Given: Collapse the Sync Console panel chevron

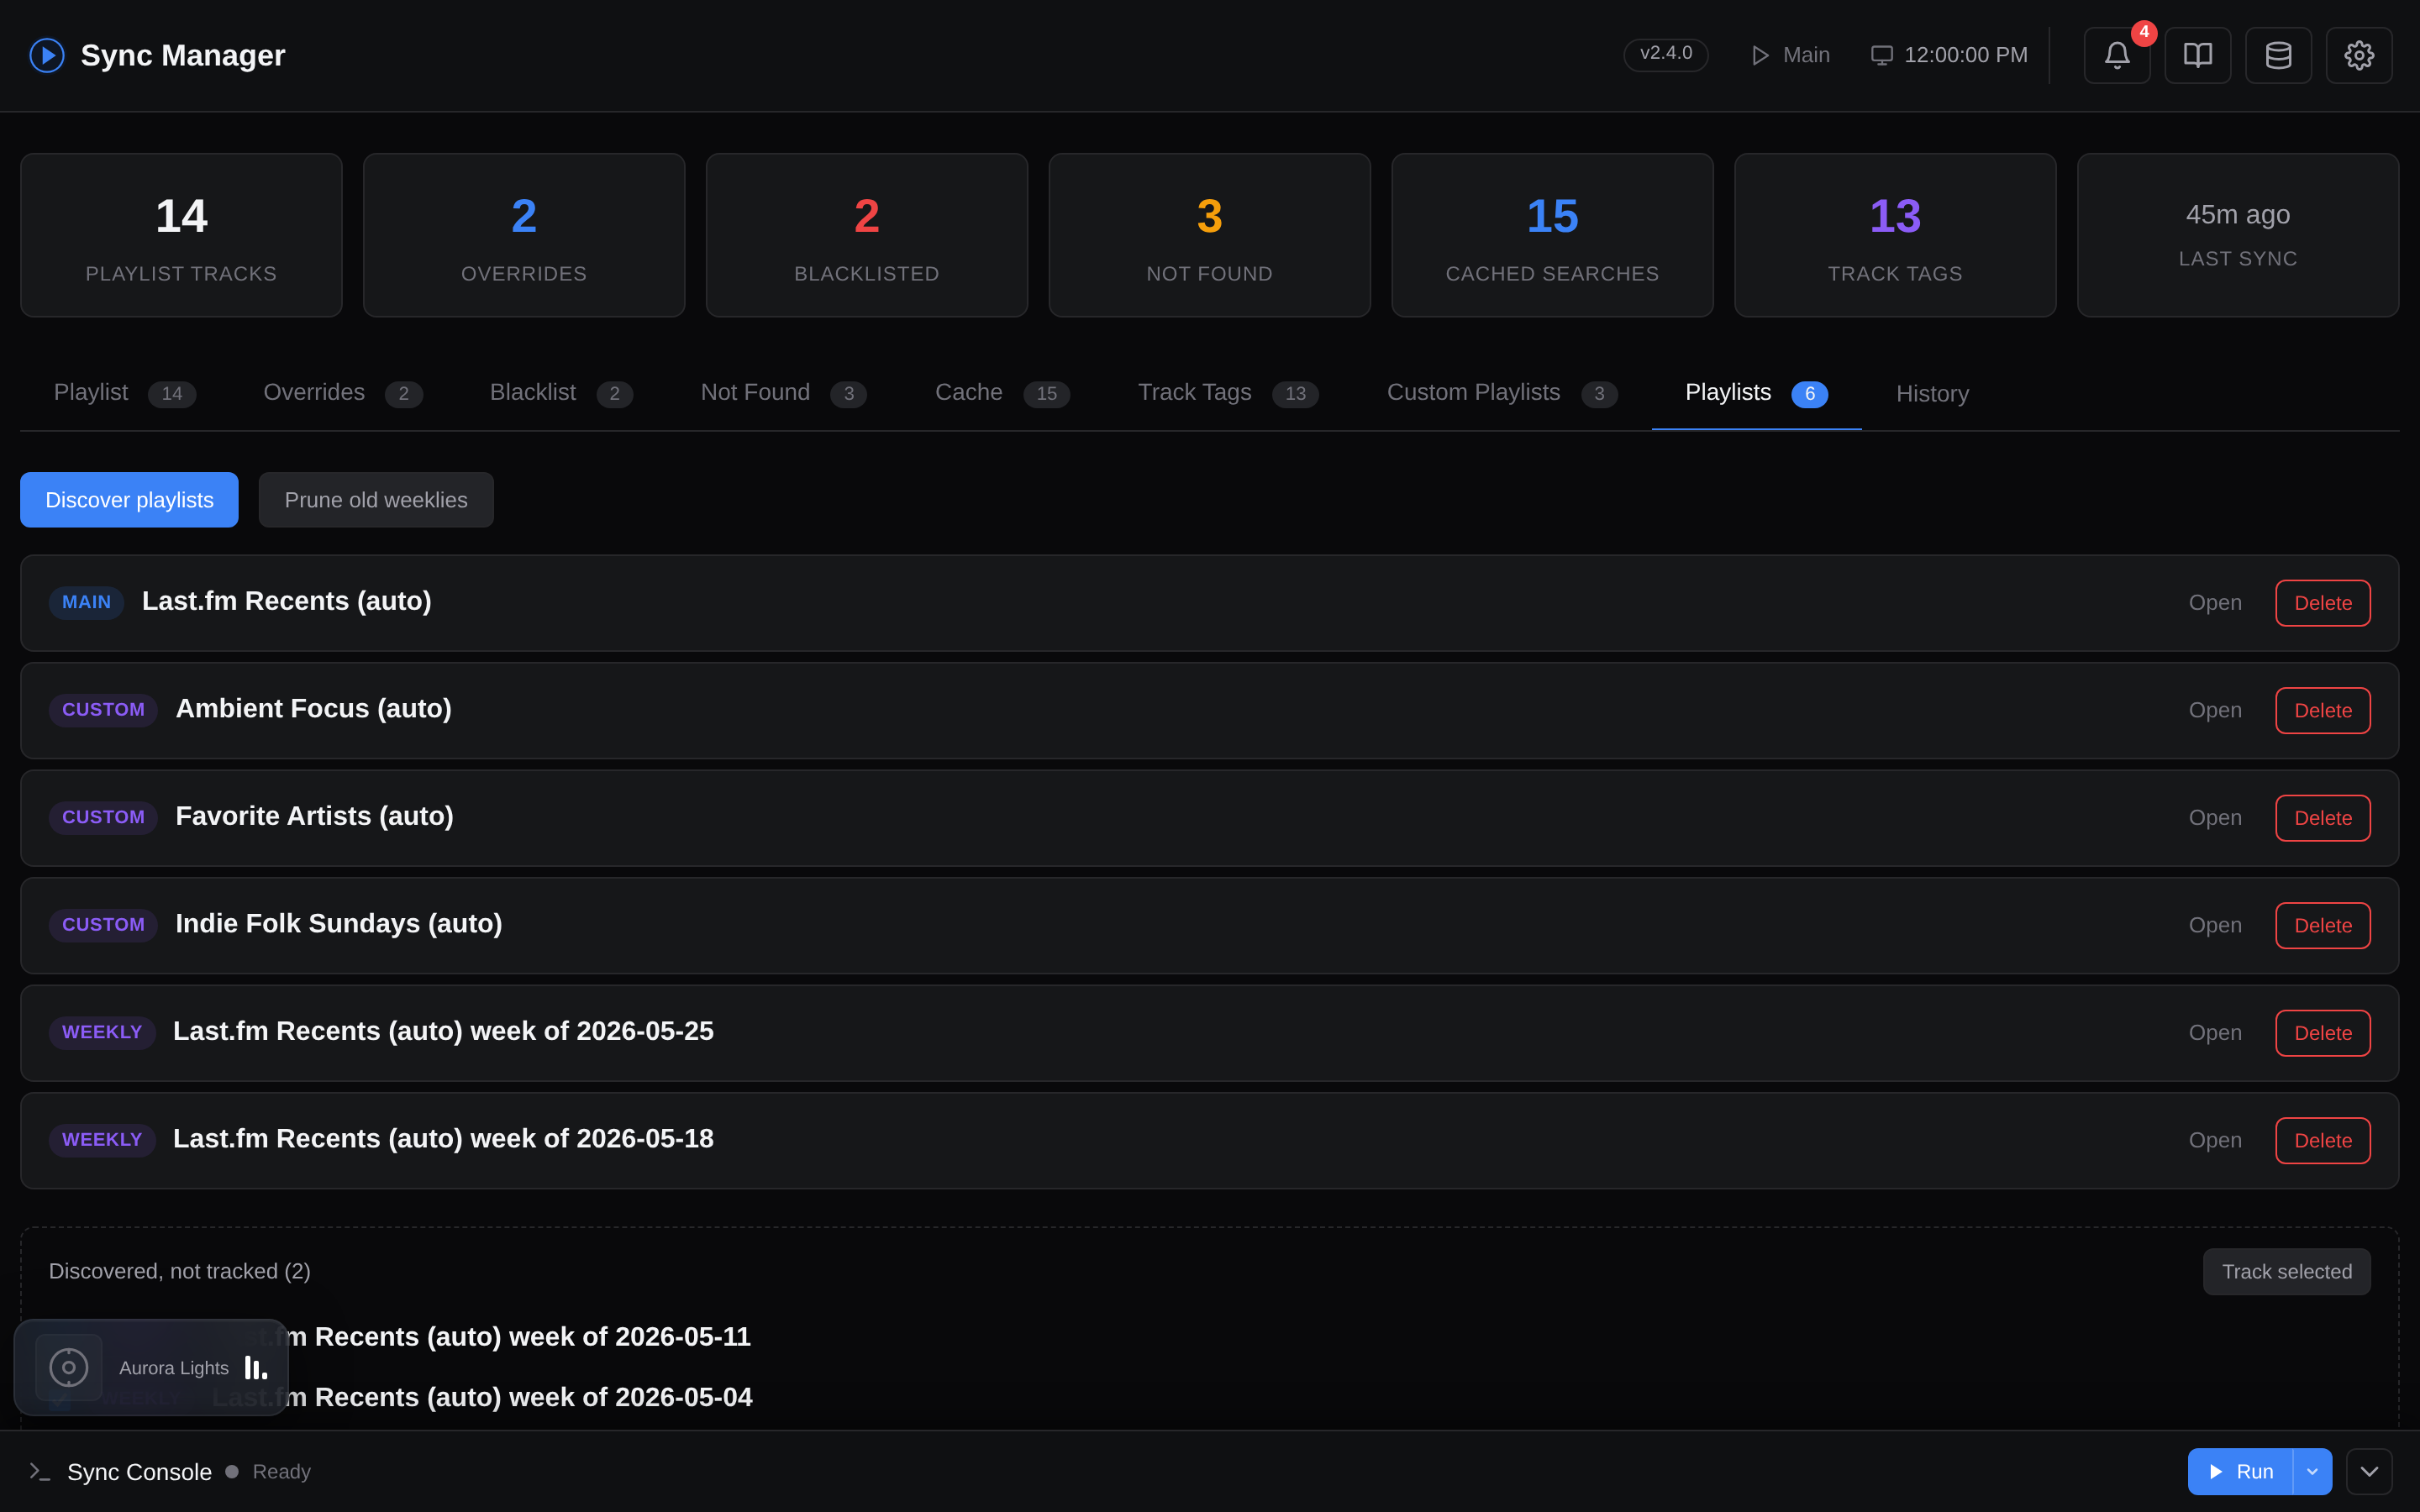Looking at the screenshot, I should (2369, 1471).
